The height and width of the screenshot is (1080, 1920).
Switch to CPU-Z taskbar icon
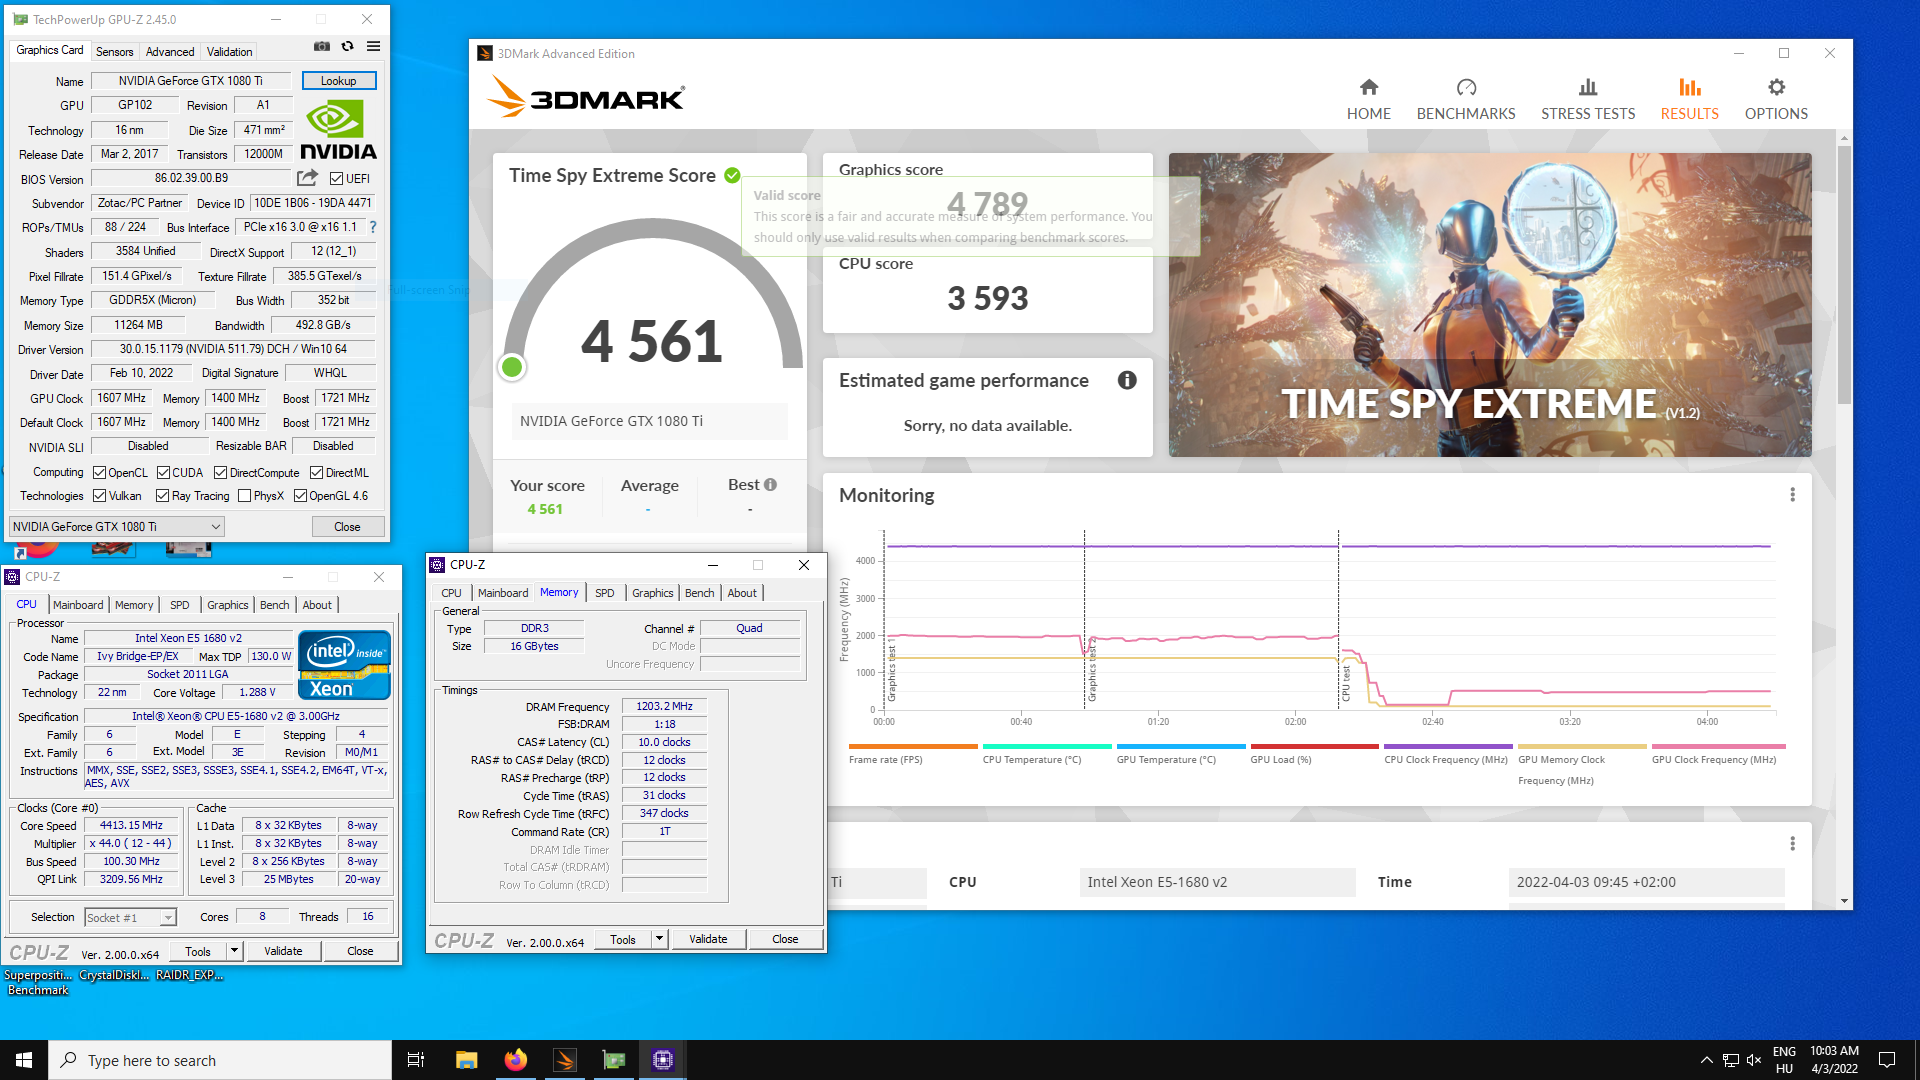tap(662, 1060)
